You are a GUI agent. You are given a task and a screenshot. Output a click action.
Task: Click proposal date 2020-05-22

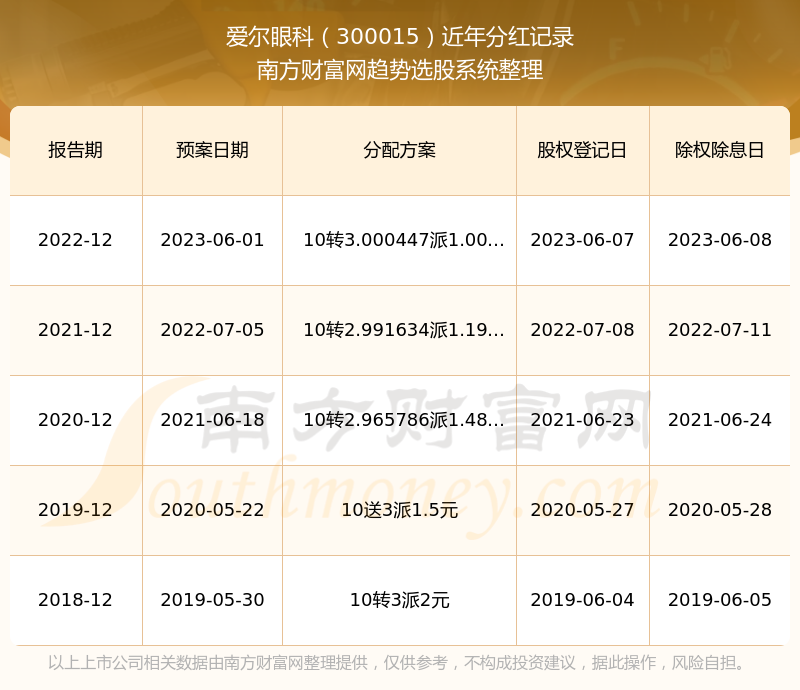coord(212,510)
